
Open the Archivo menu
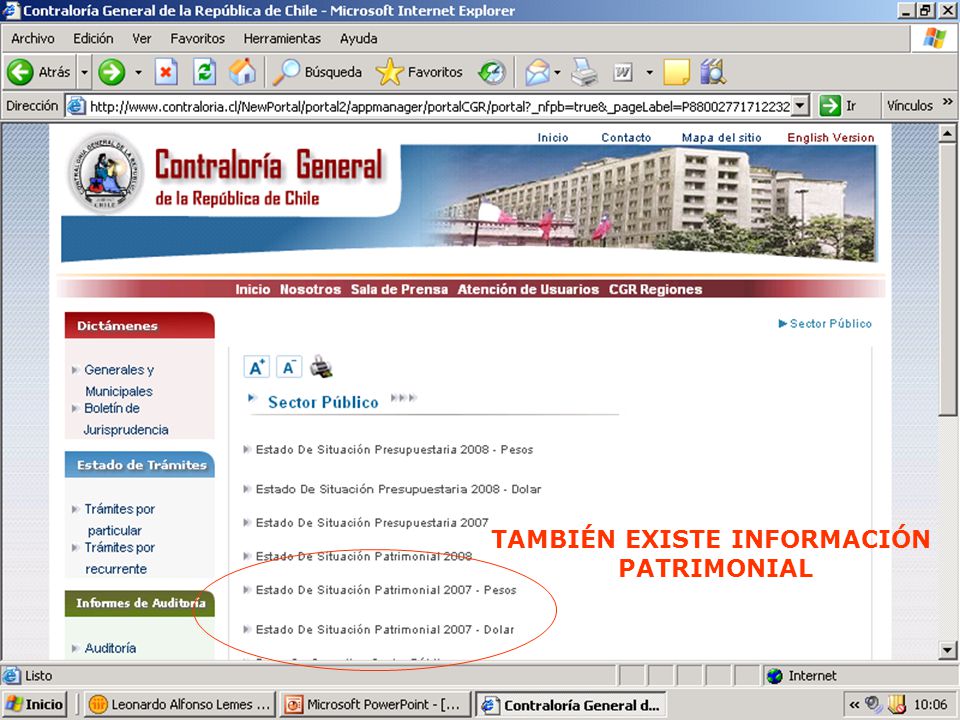tap(32, 39)
